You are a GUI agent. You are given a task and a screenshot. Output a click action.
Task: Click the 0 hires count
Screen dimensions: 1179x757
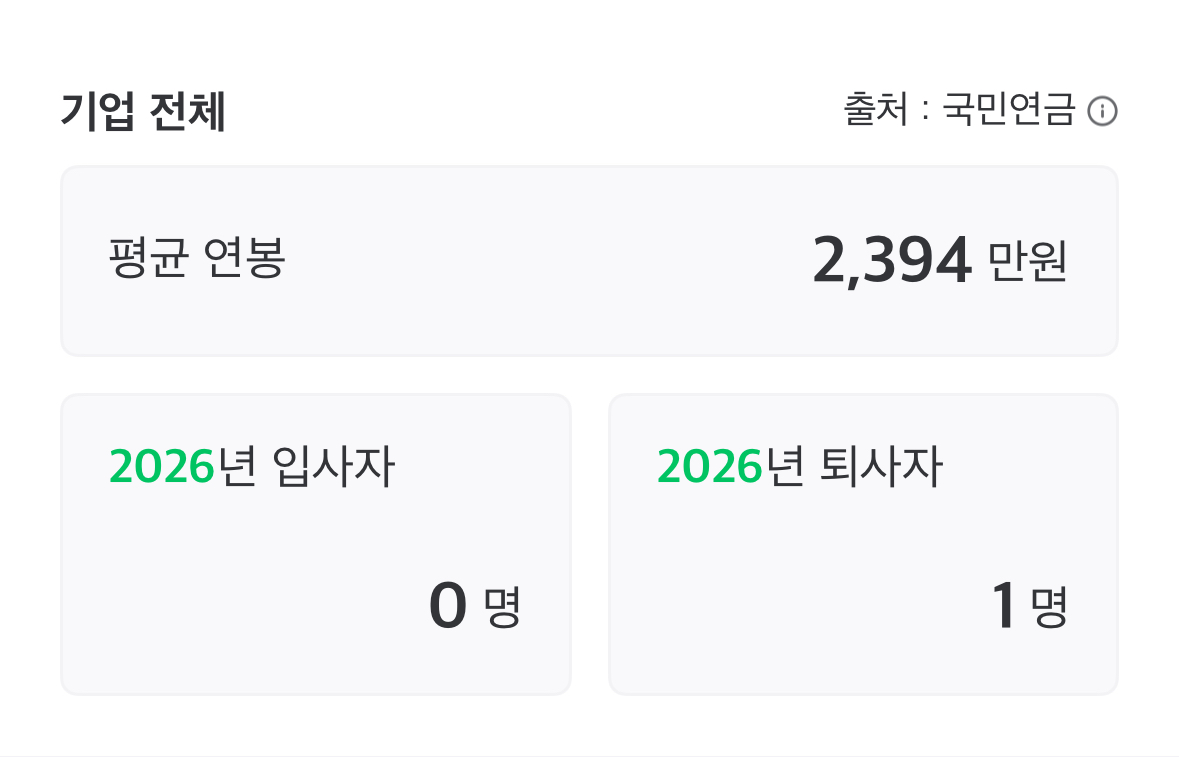[448, 606]
